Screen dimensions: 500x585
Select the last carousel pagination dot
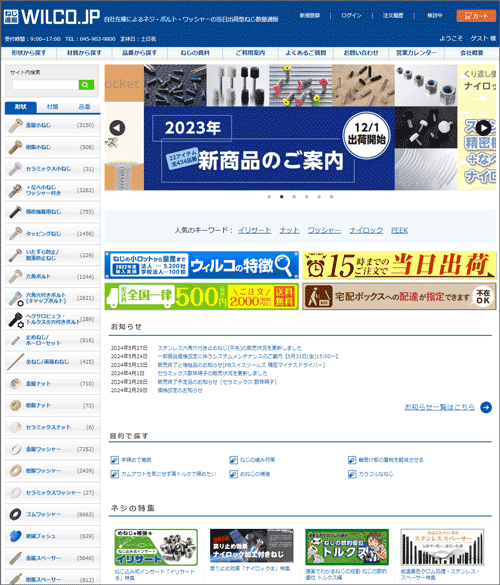pyautogui.click(x=331, y=197)
